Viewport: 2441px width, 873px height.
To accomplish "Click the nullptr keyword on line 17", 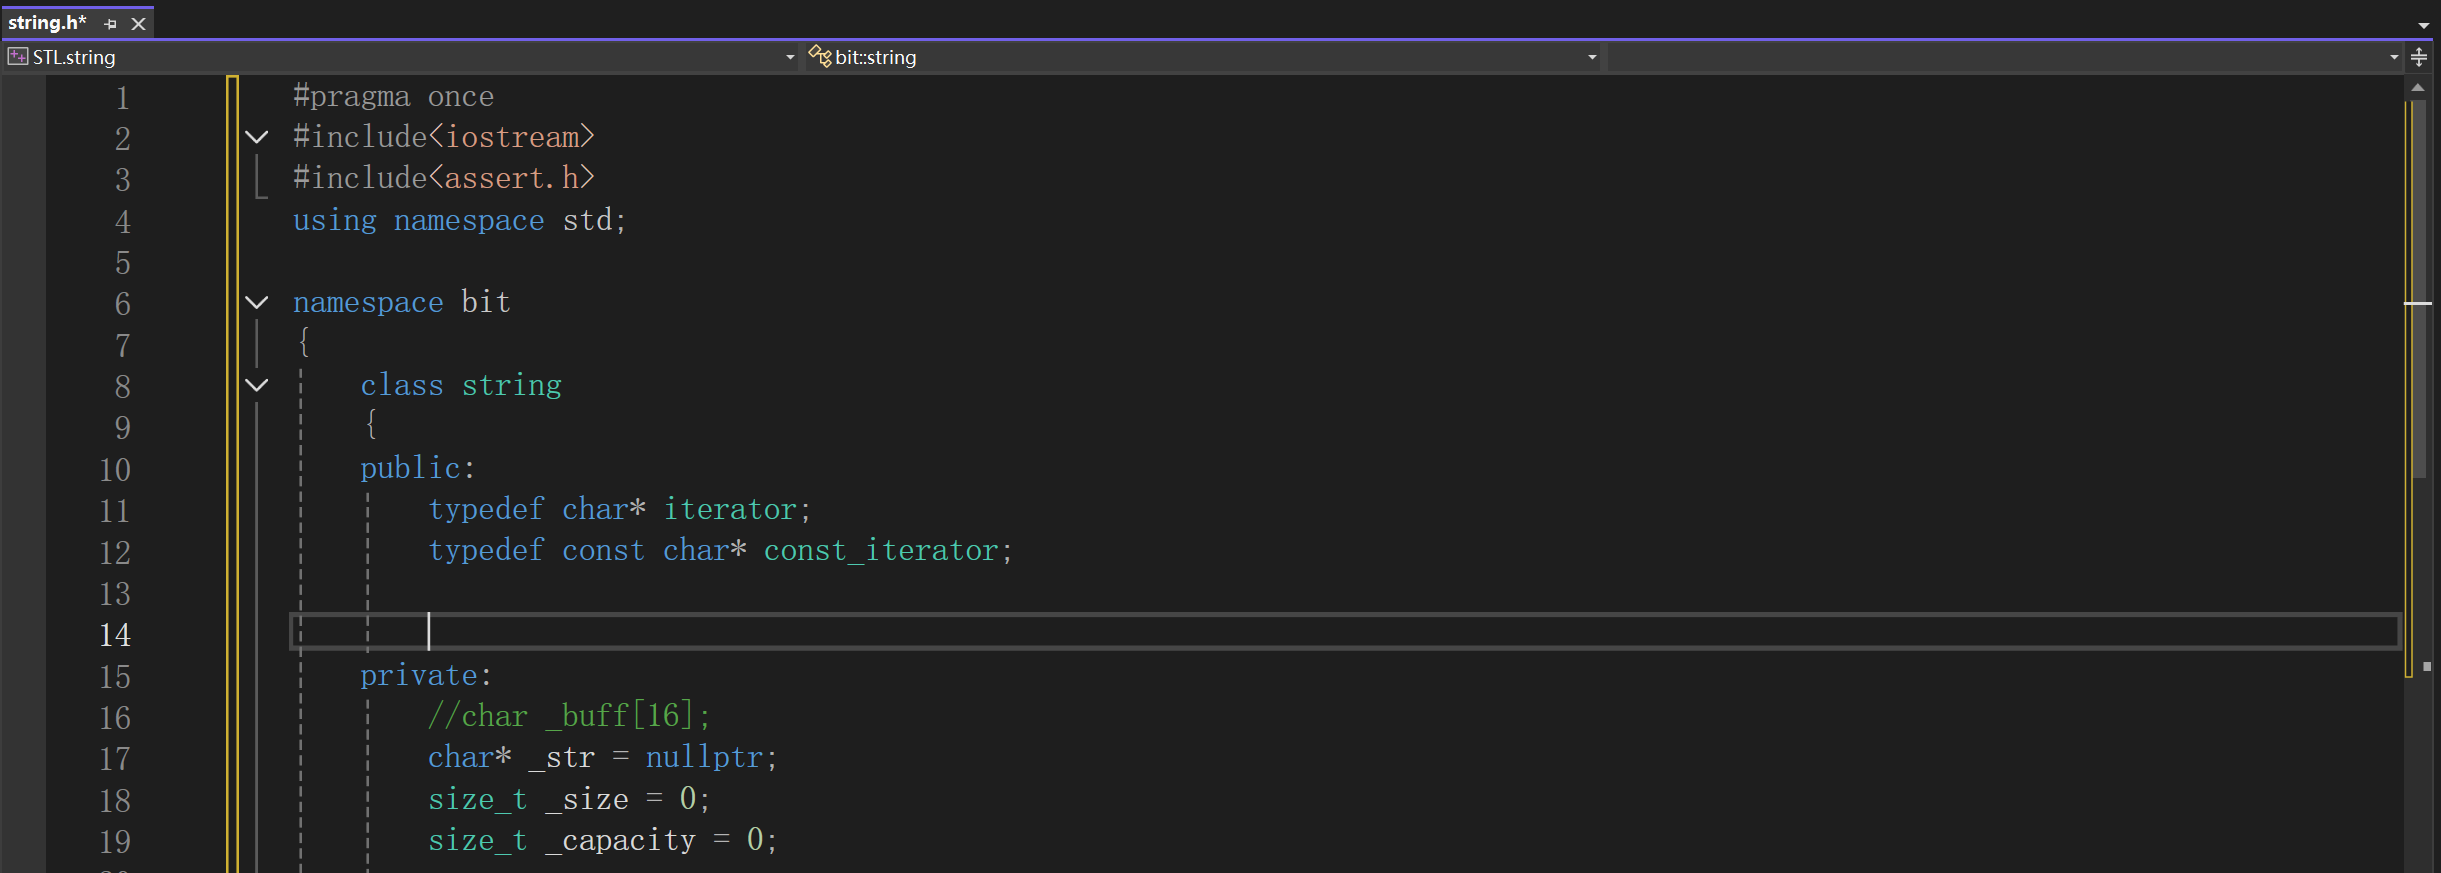I will [704, 758].
